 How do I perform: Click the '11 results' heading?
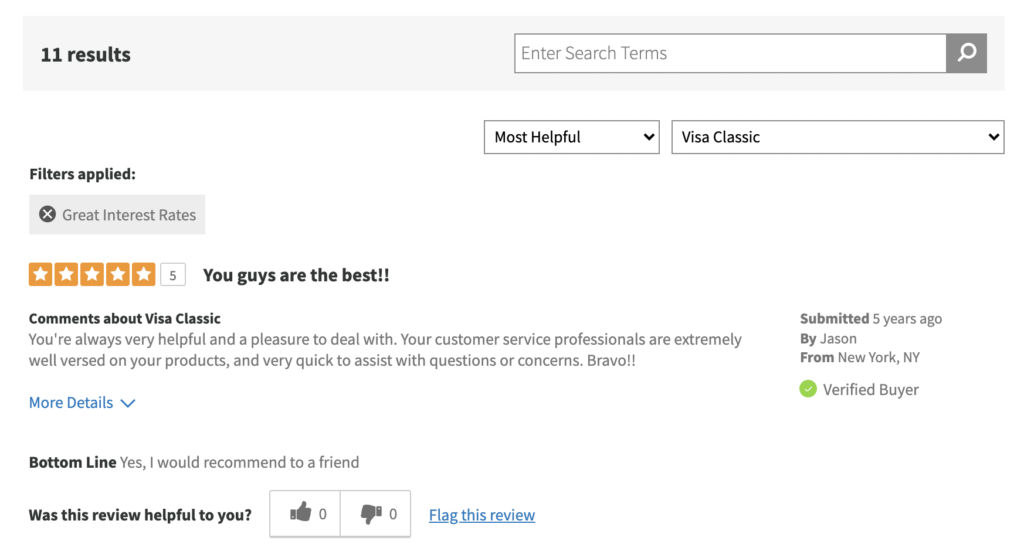point(86,55)
